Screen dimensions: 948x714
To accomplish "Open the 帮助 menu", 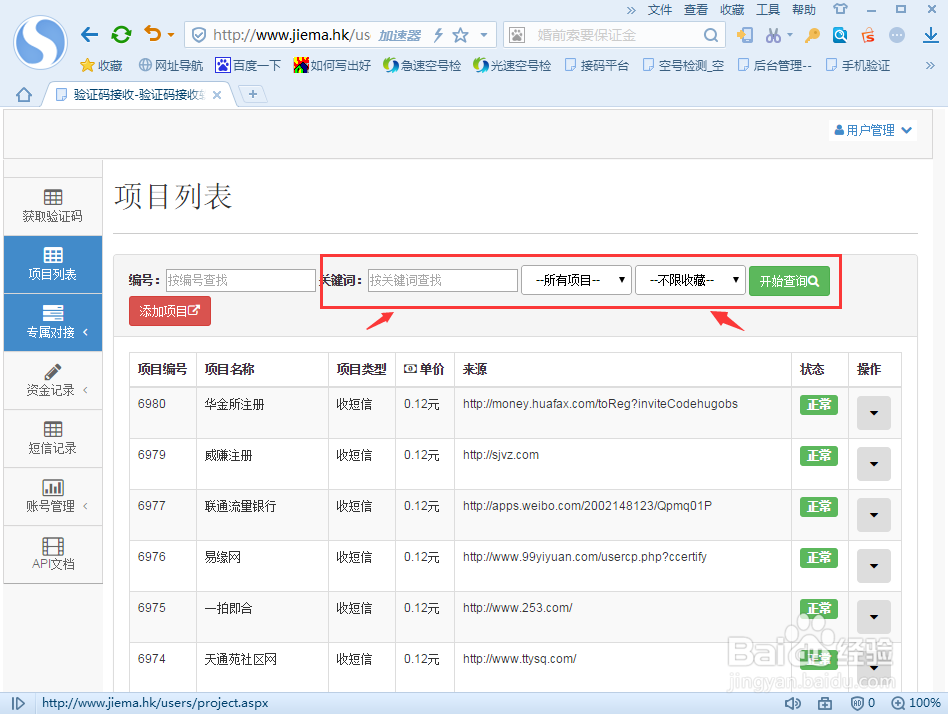I will tap(804, 10).
